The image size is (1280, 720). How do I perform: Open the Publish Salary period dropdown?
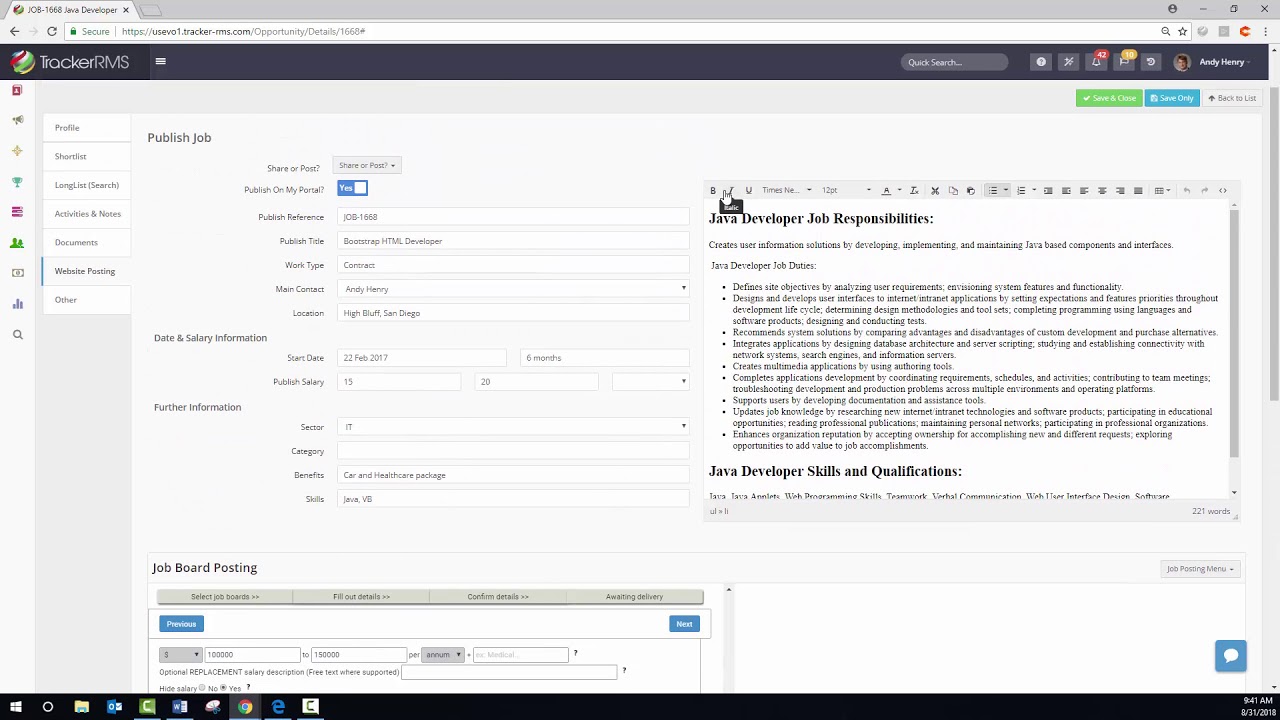coord(651,381)
